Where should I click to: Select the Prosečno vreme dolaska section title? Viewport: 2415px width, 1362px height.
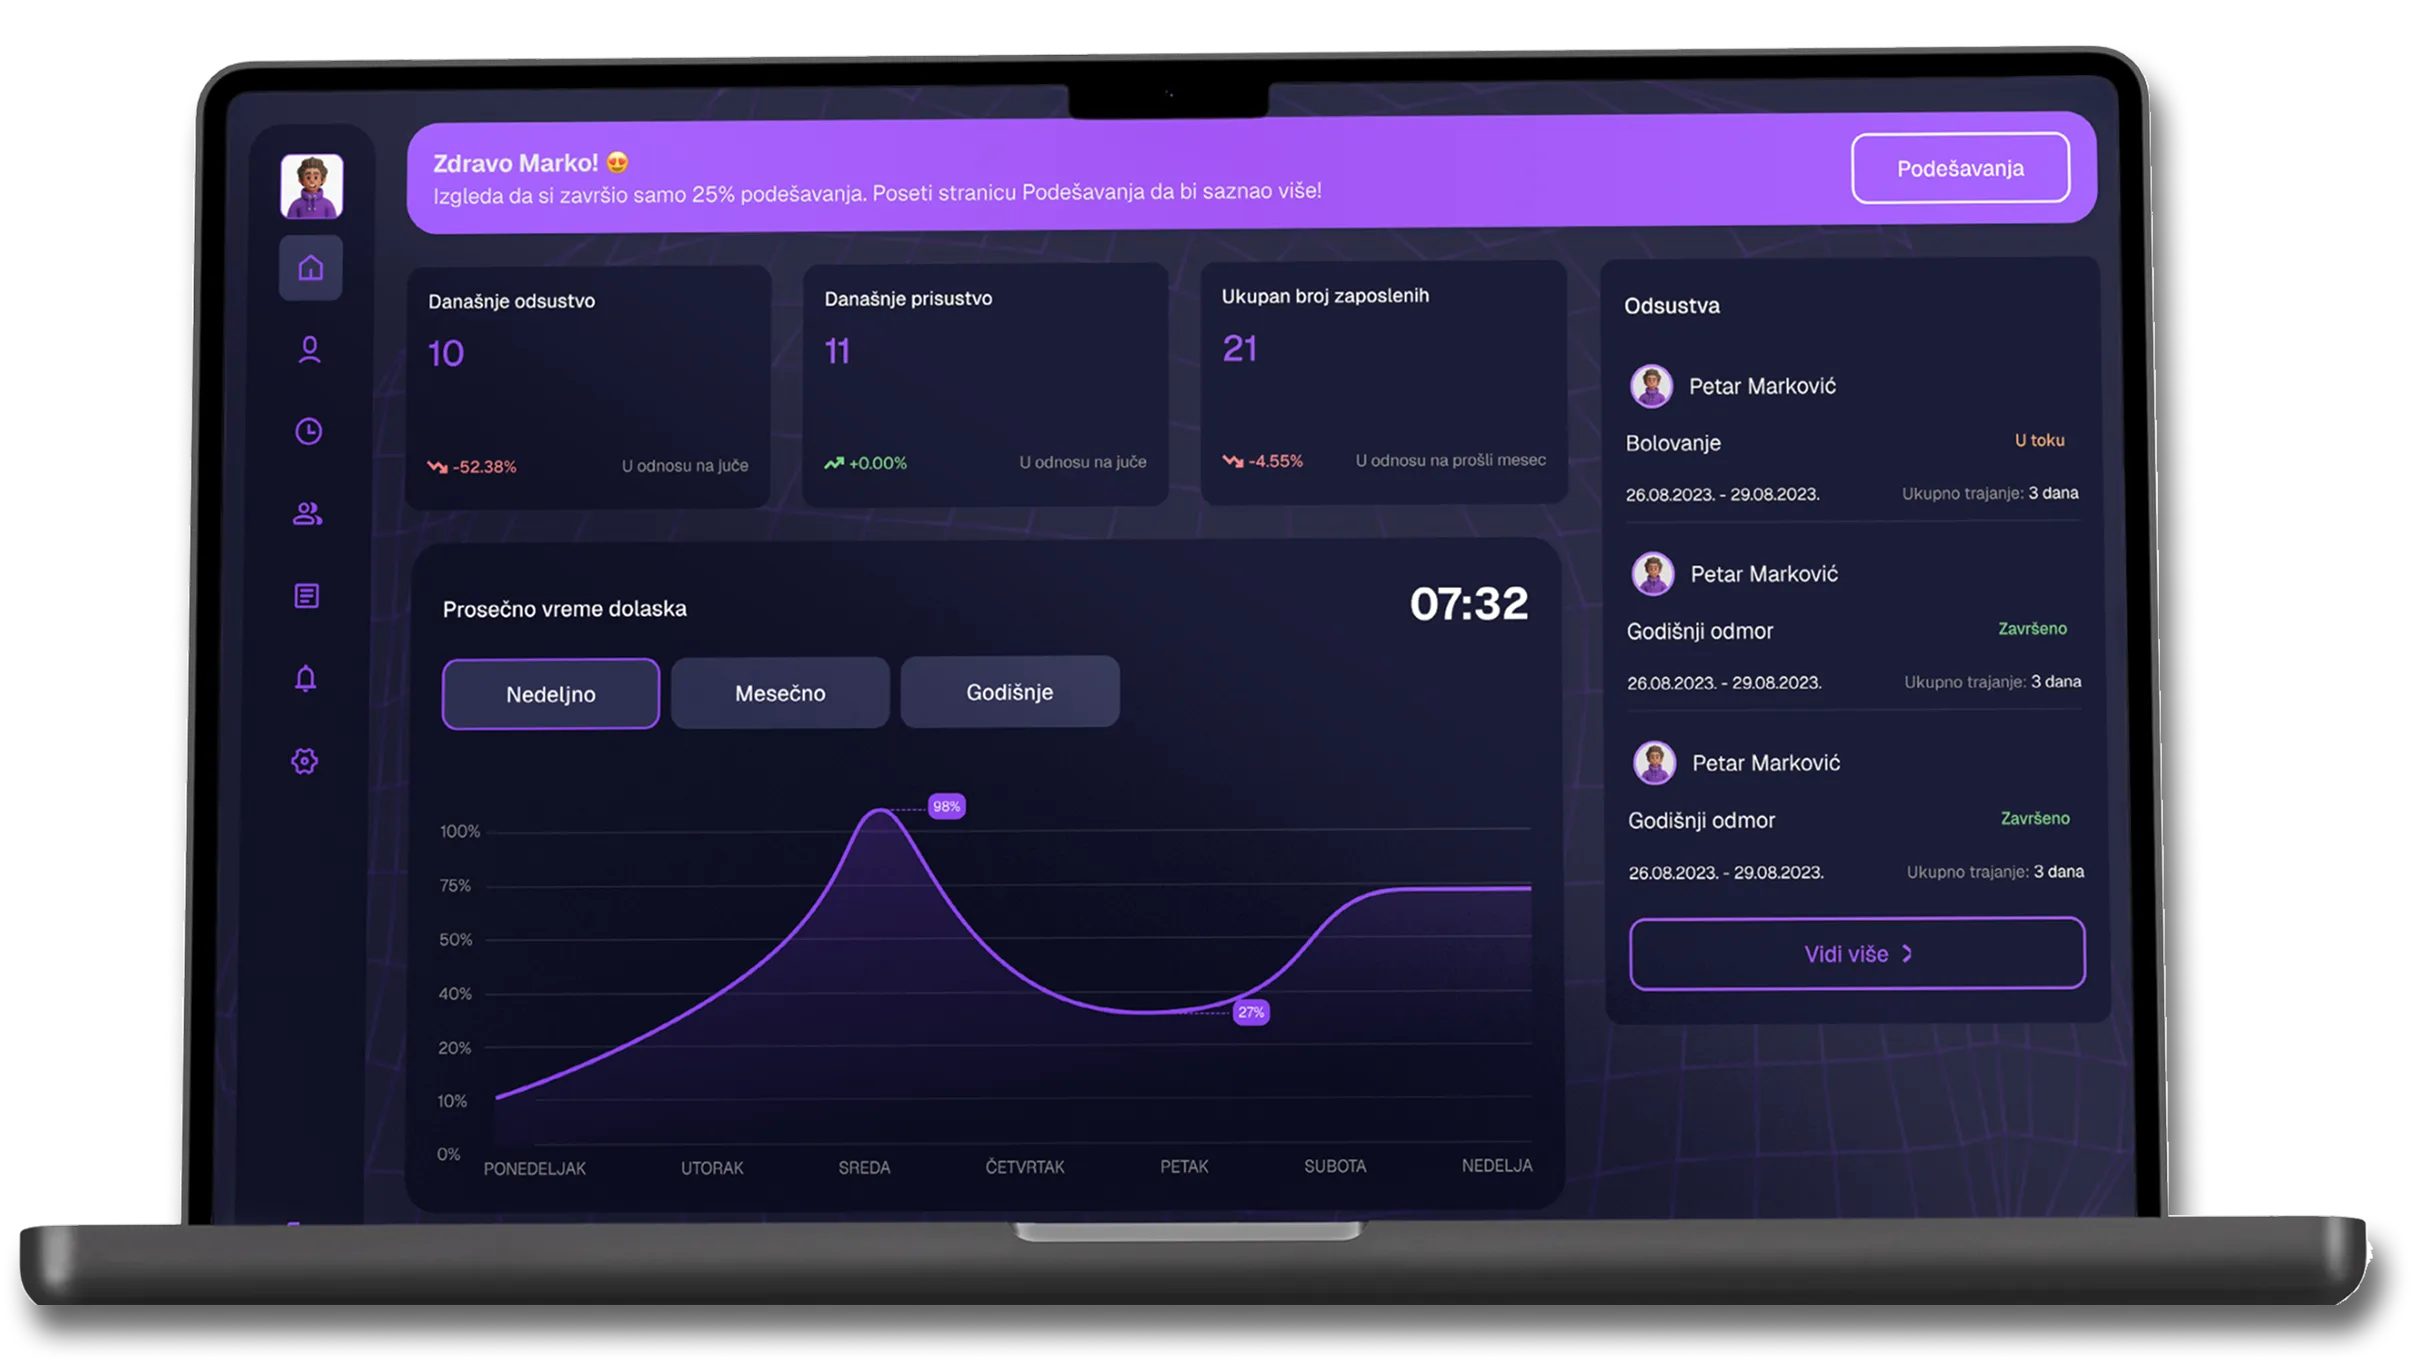563,608
